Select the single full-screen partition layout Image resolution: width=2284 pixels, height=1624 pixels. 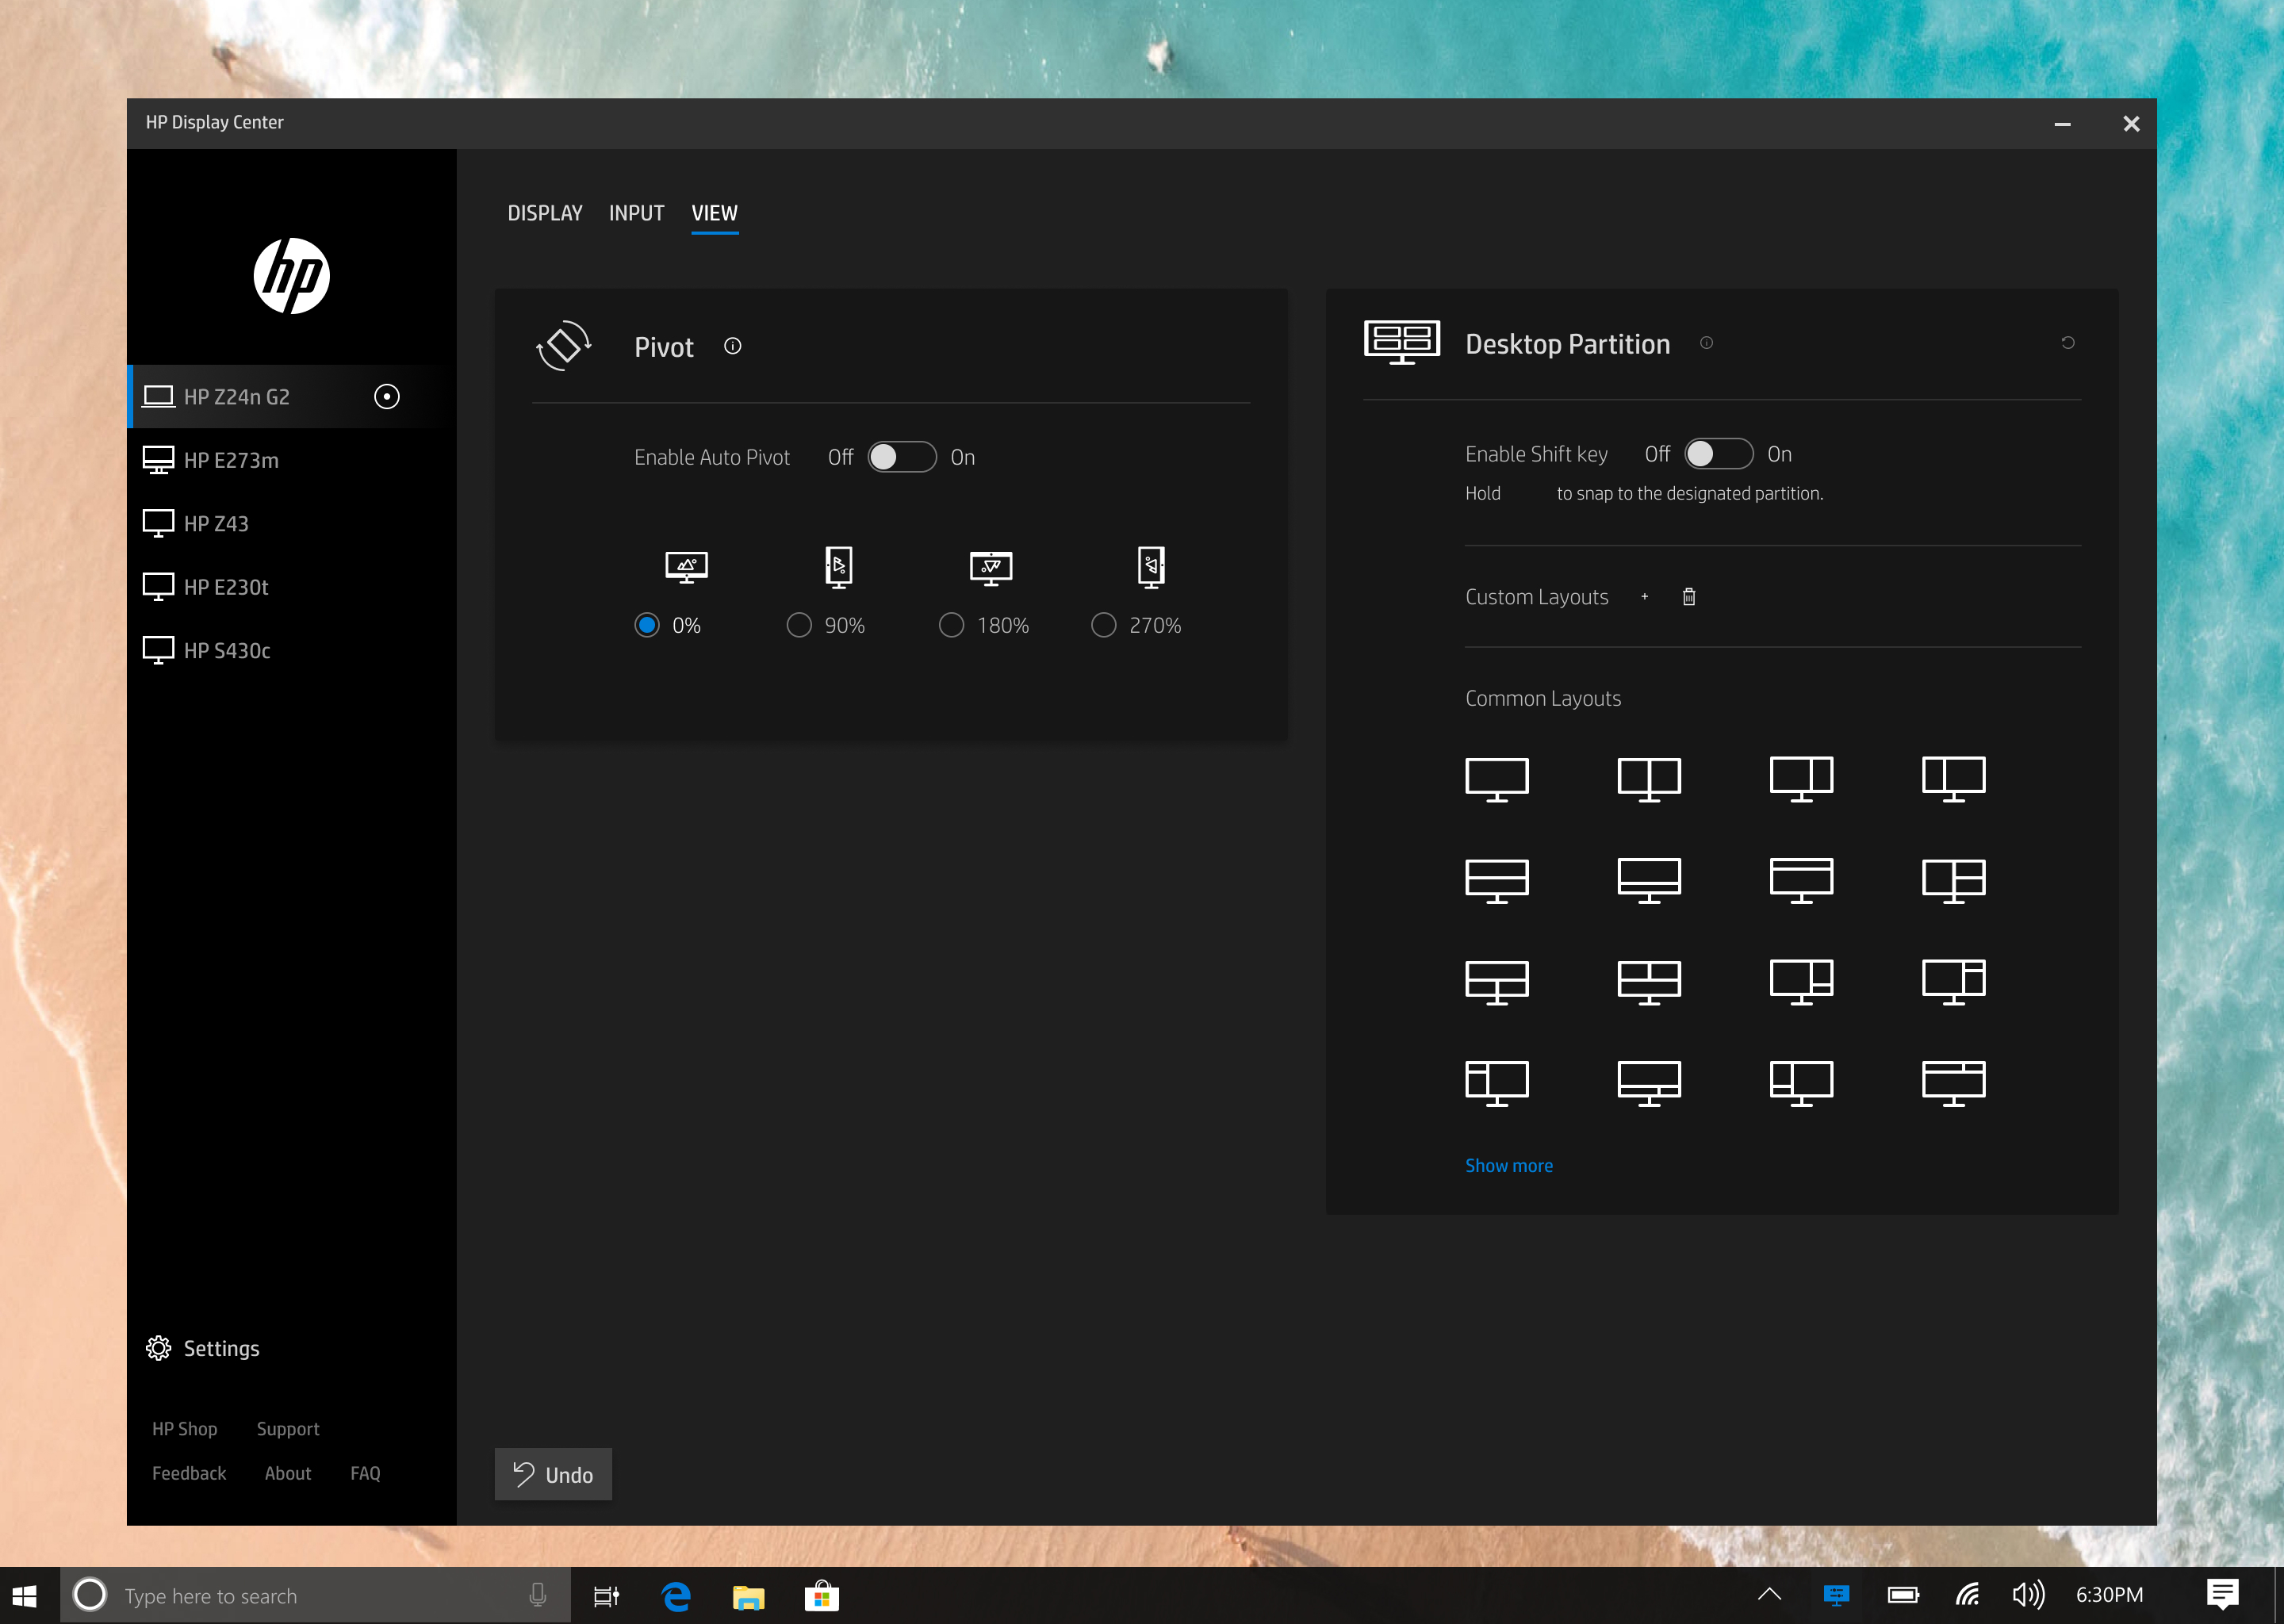pos(1496,779)
